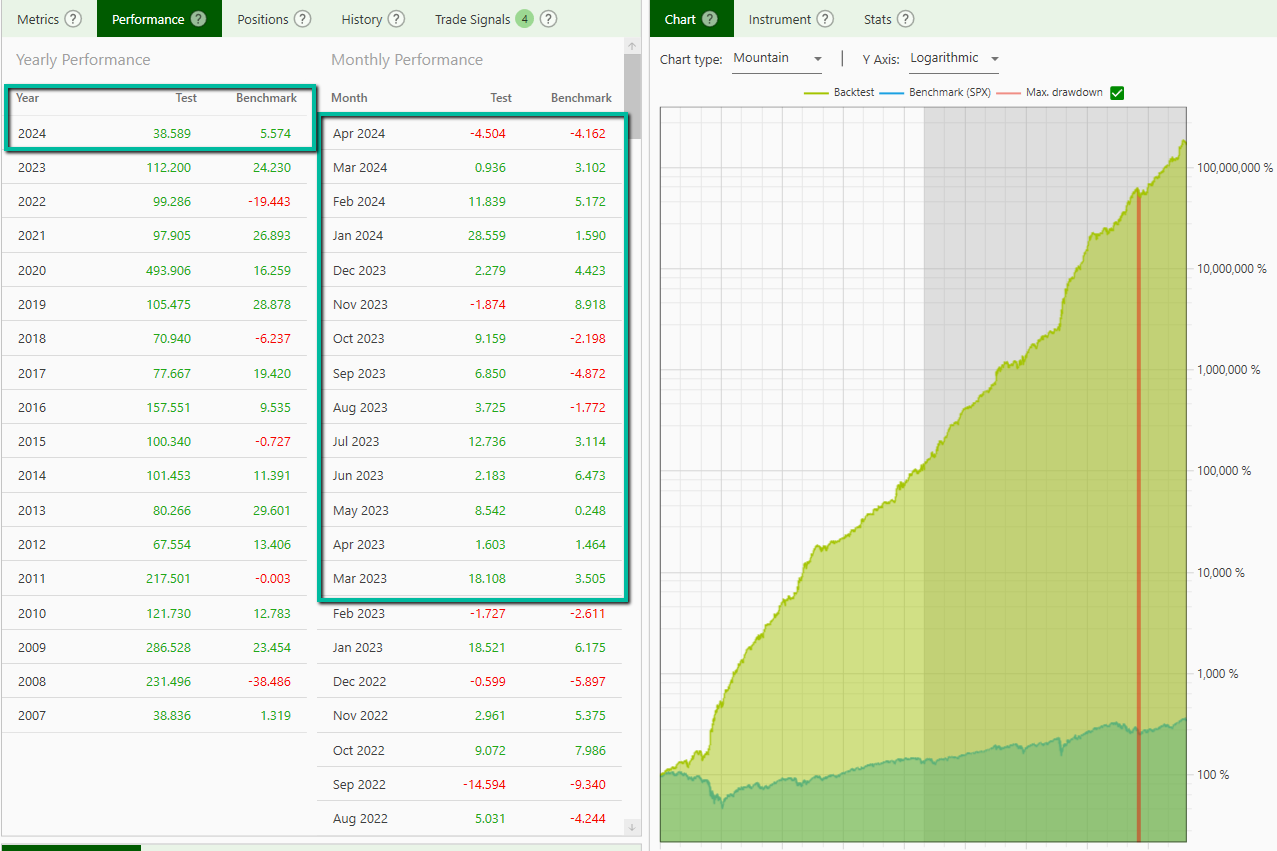Click the yearly Test column header
The image size is (1277, 851).
[186, 98]
